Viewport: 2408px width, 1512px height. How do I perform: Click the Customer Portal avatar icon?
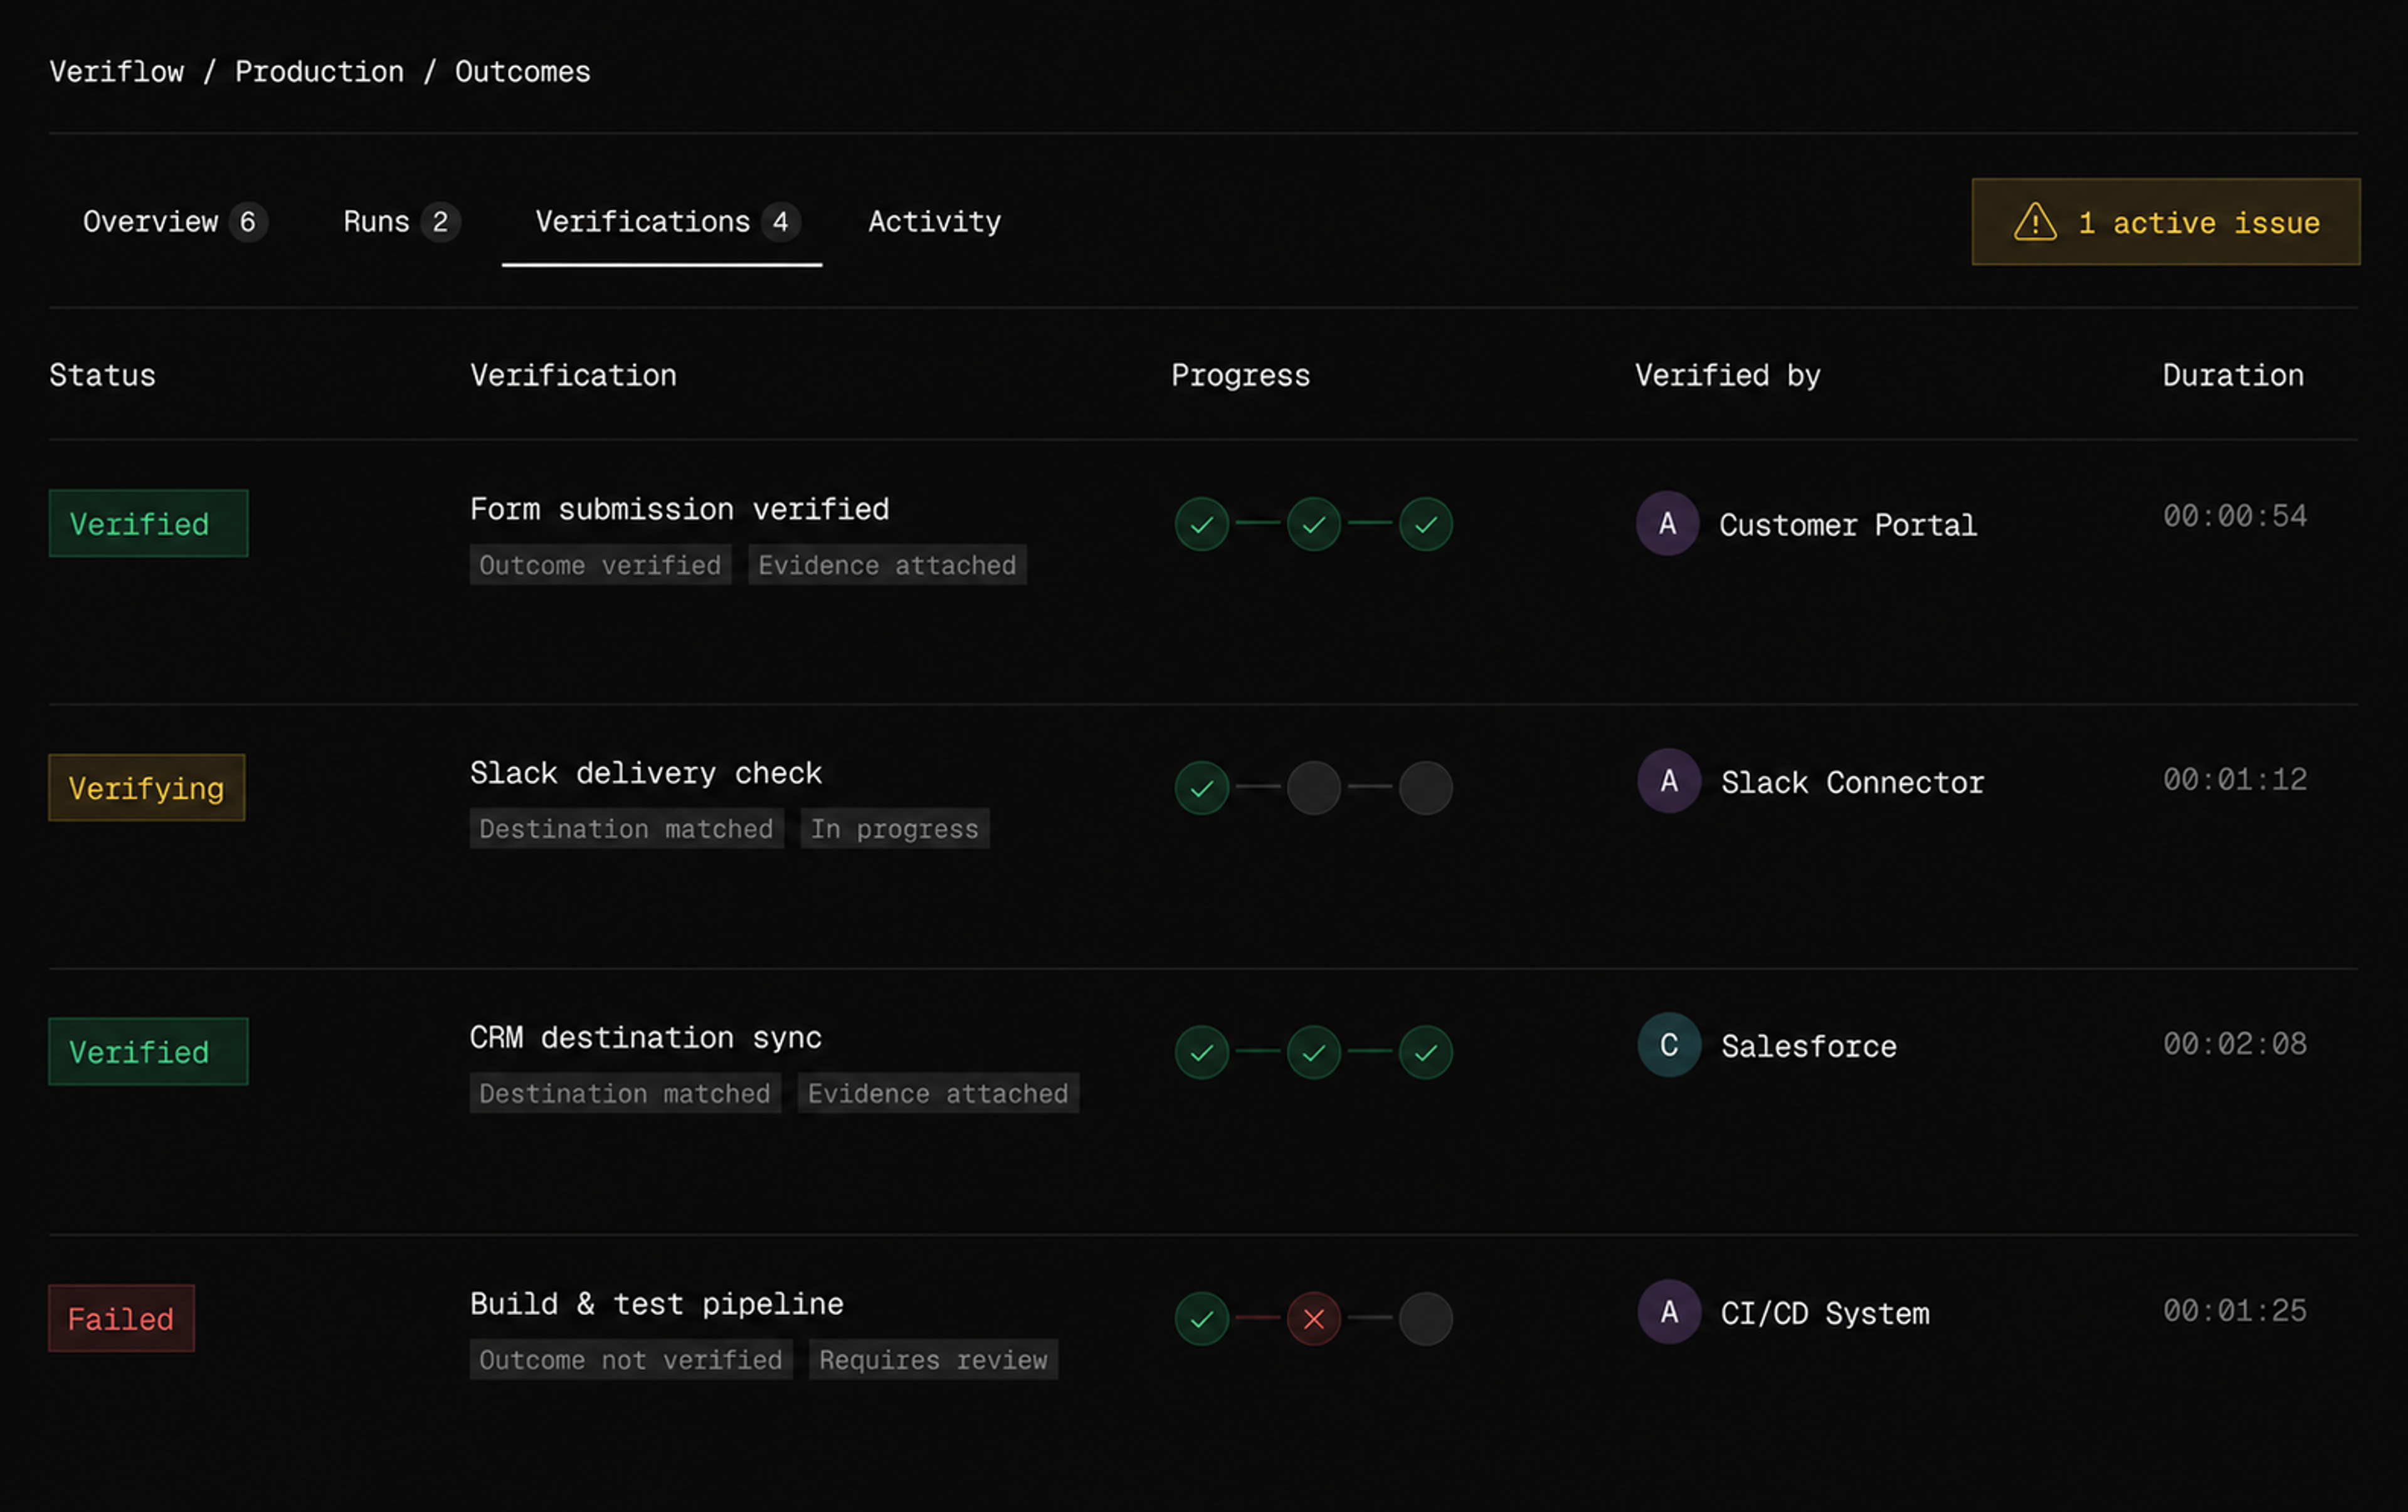(x=1667, y=523)
